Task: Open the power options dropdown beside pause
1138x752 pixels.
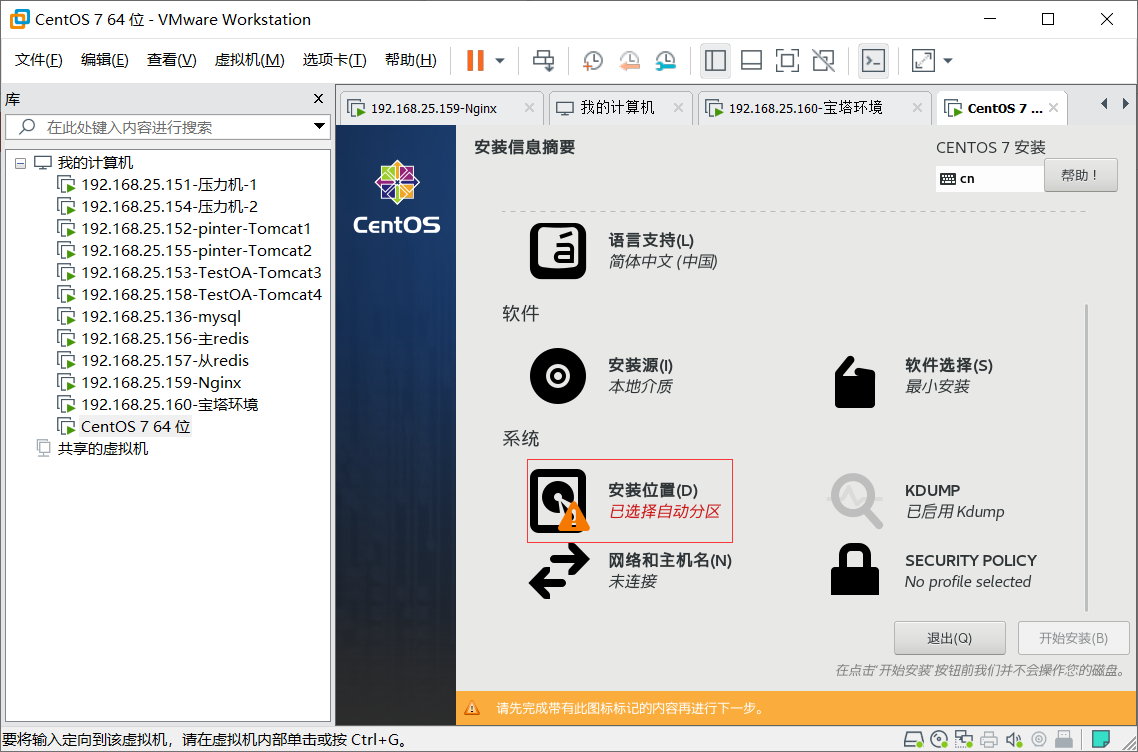Action: tap(500, 61)
